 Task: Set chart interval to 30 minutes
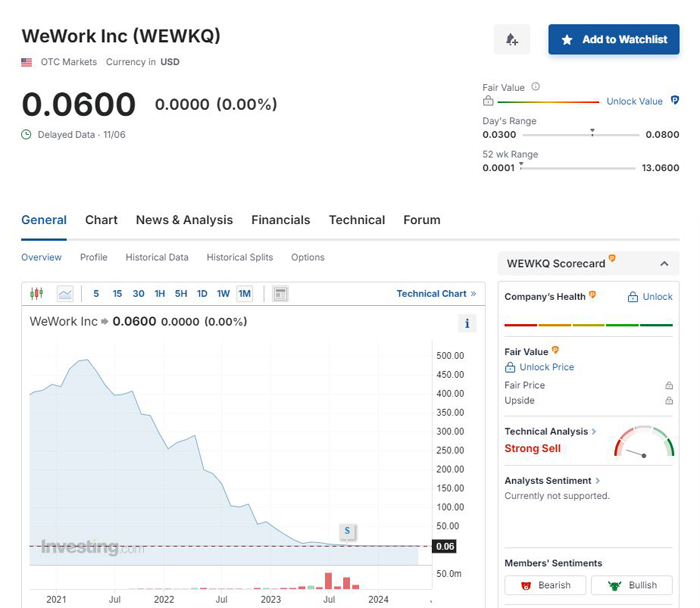click(138, 294)
